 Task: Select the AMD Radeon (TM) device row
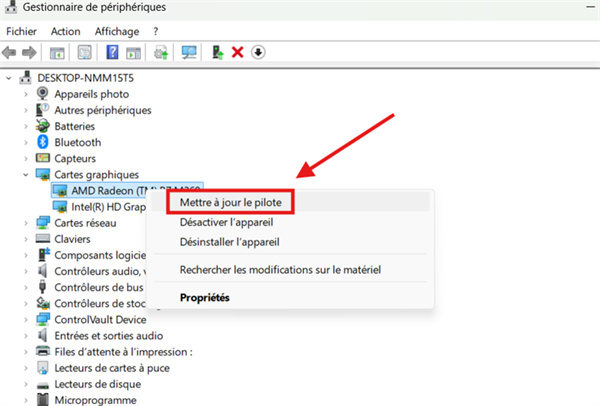pyautogui.click(x=127, y=191)
